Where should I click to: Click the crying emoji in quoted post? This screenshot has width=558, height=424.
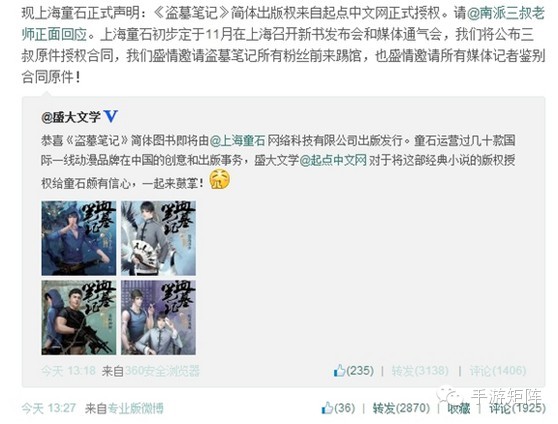tap(219, 179)
